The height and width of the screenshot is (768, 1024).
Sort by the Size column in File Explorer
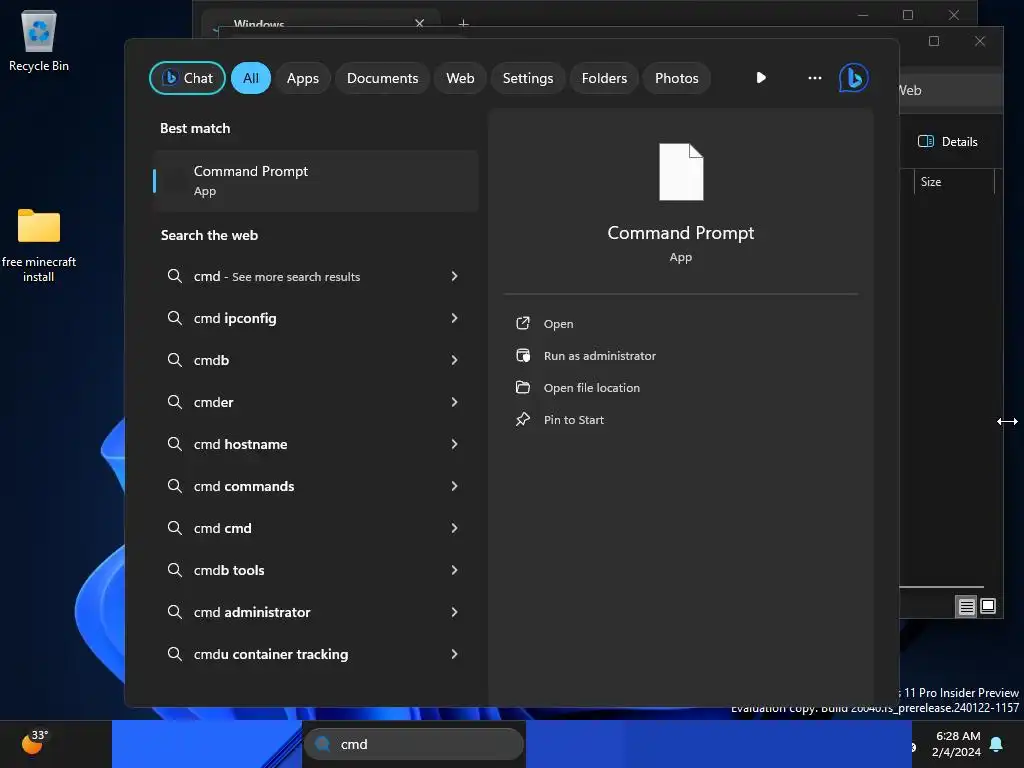(953, 182)
